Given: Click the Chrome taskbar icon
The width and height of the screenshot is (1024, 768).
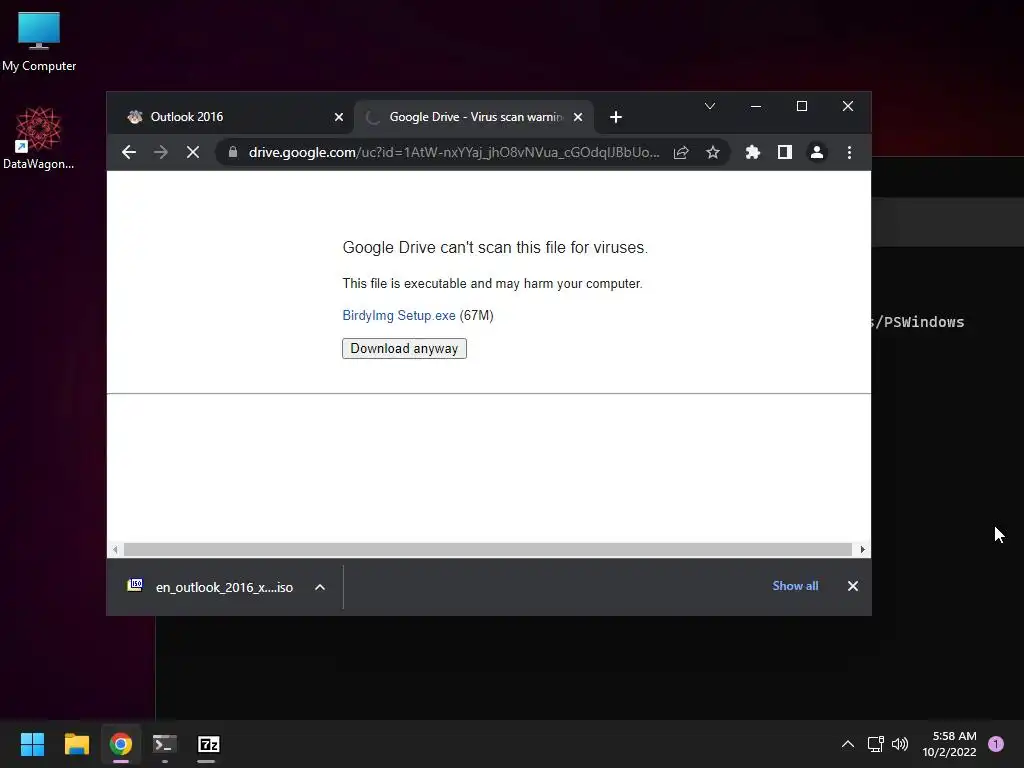Looking at the screenshot, I should pyautogui.click(x=121, y=744).
